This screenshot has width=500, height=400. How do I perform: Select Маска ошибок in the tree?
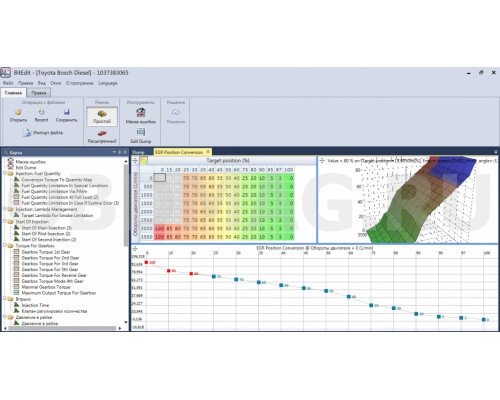31,162
